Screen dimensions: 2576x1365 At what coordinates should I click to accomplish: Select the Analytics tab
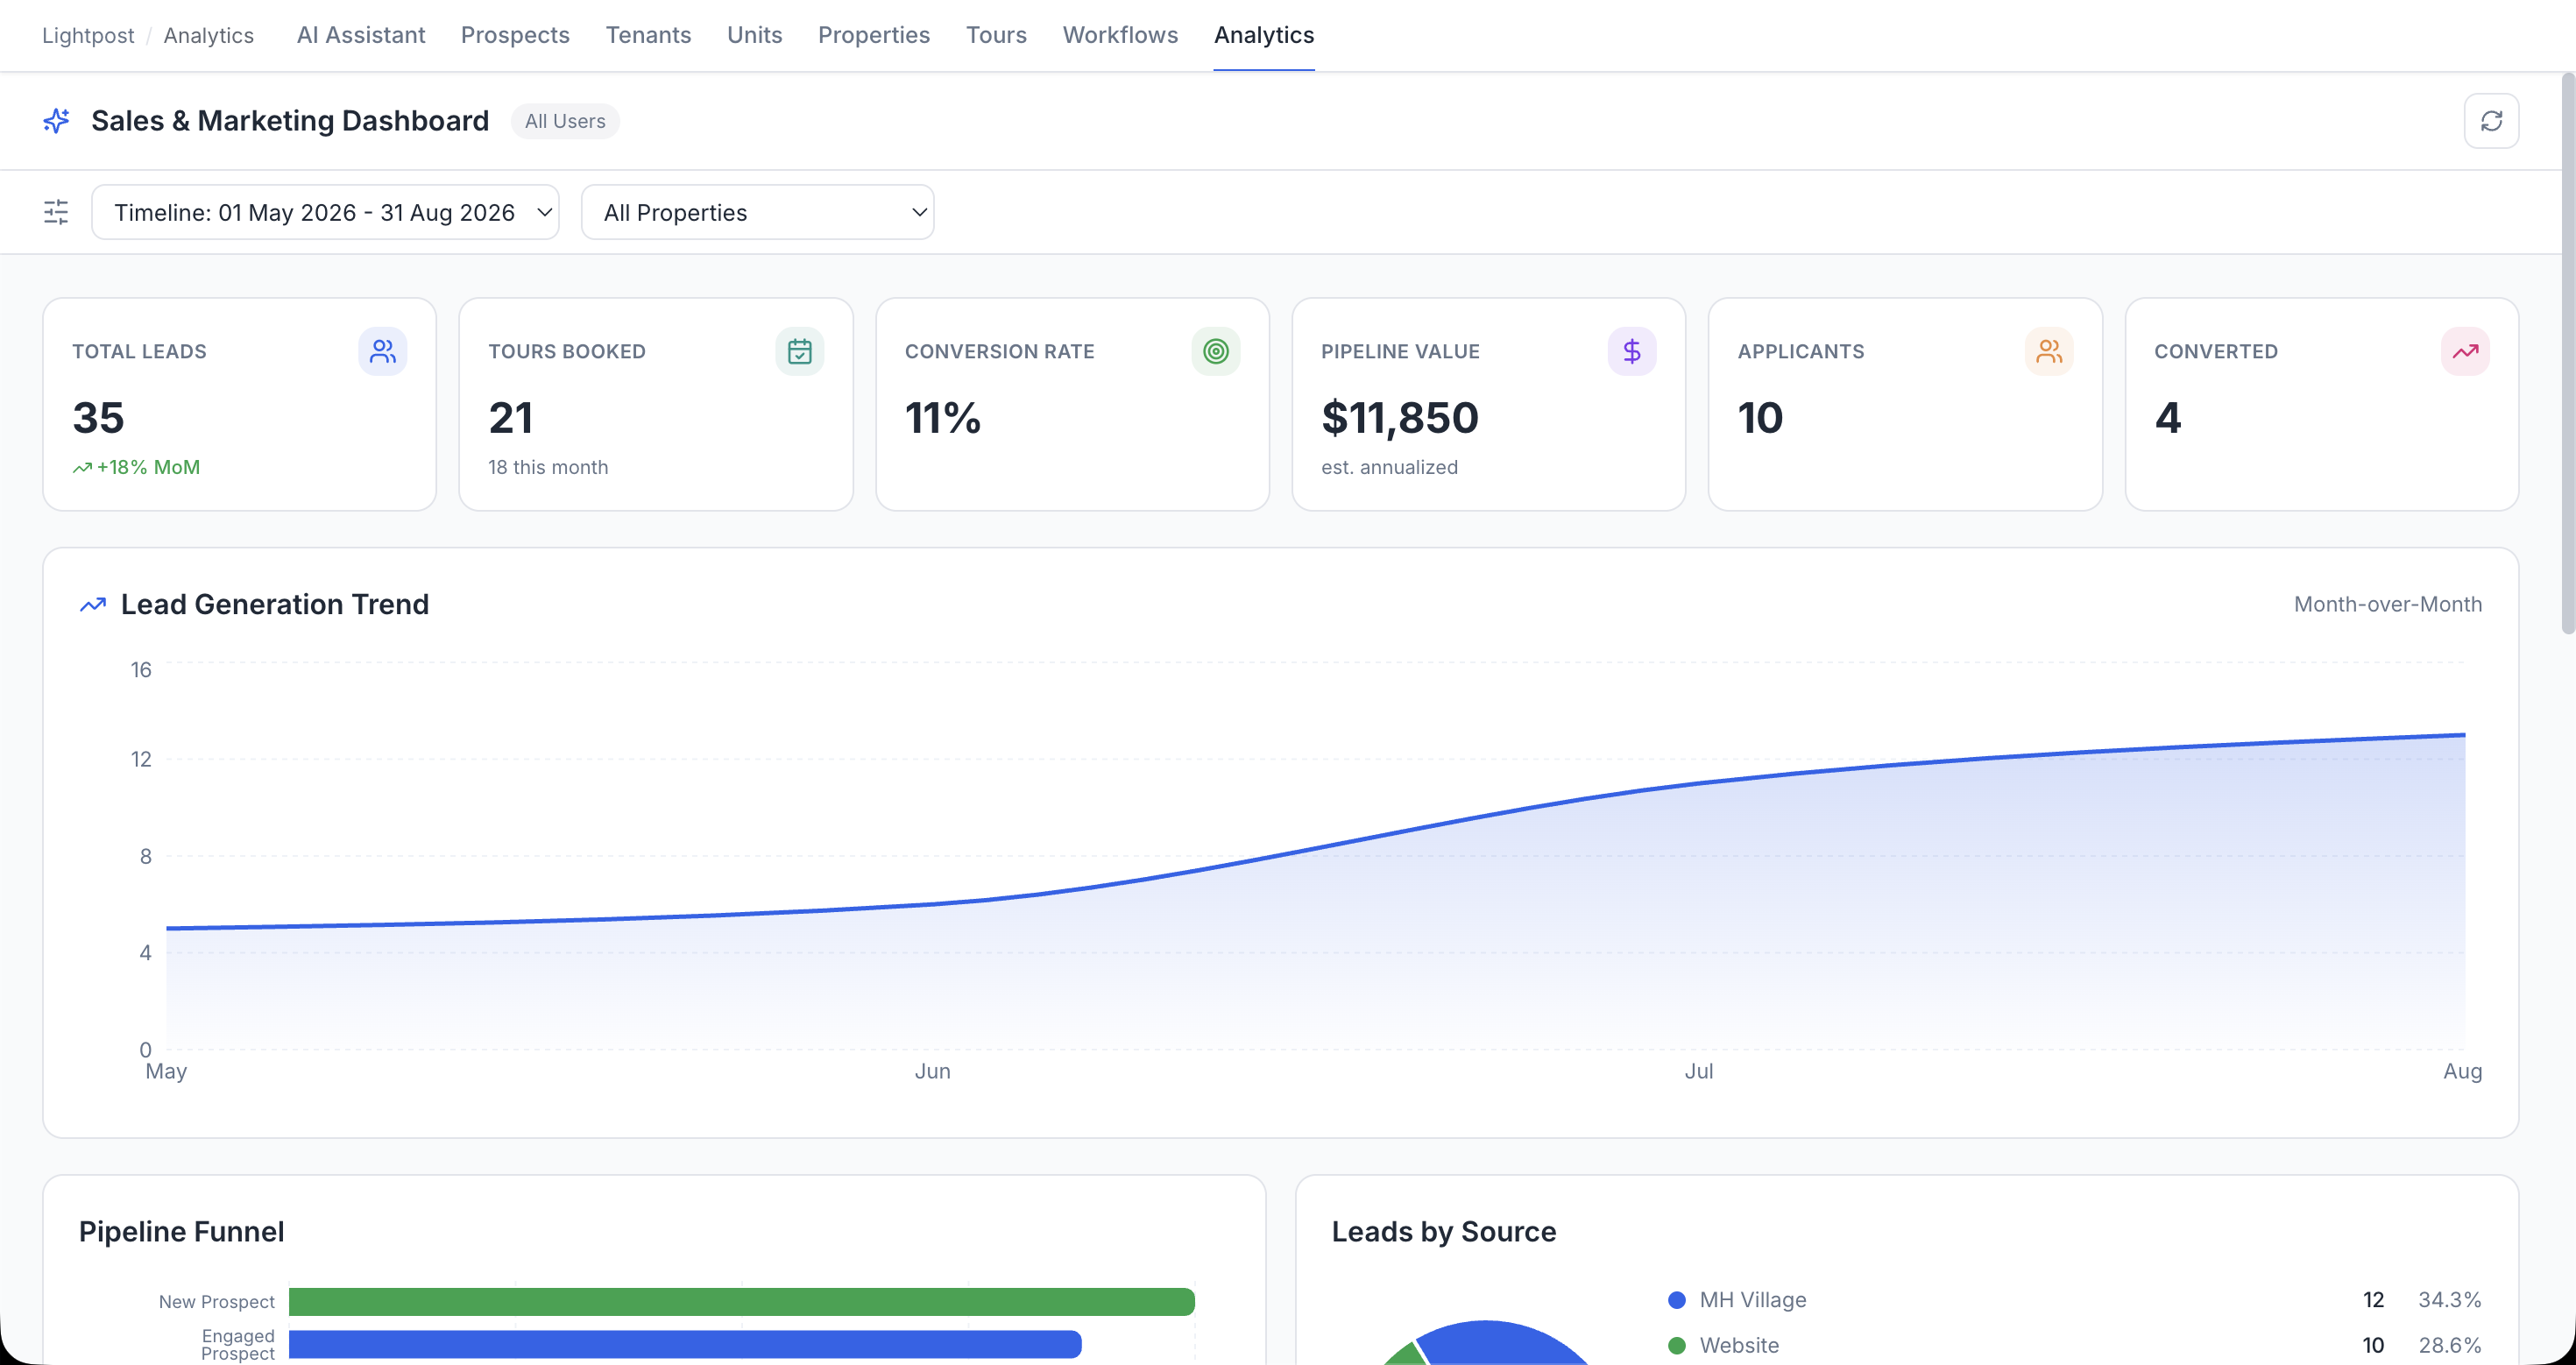[1264, 35]
